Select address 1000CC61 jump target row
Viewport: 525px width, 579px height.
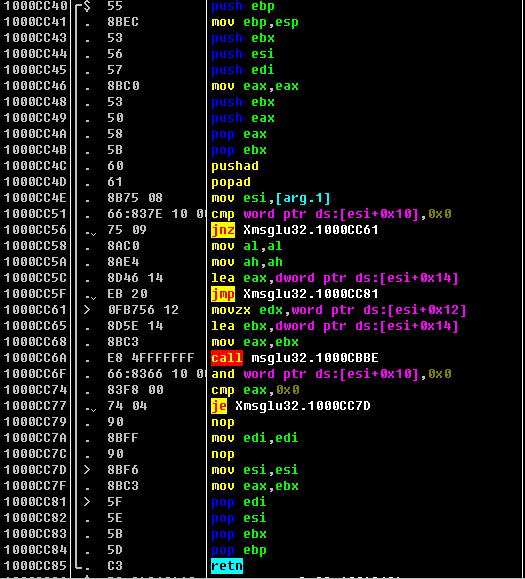tap(35, 310)
